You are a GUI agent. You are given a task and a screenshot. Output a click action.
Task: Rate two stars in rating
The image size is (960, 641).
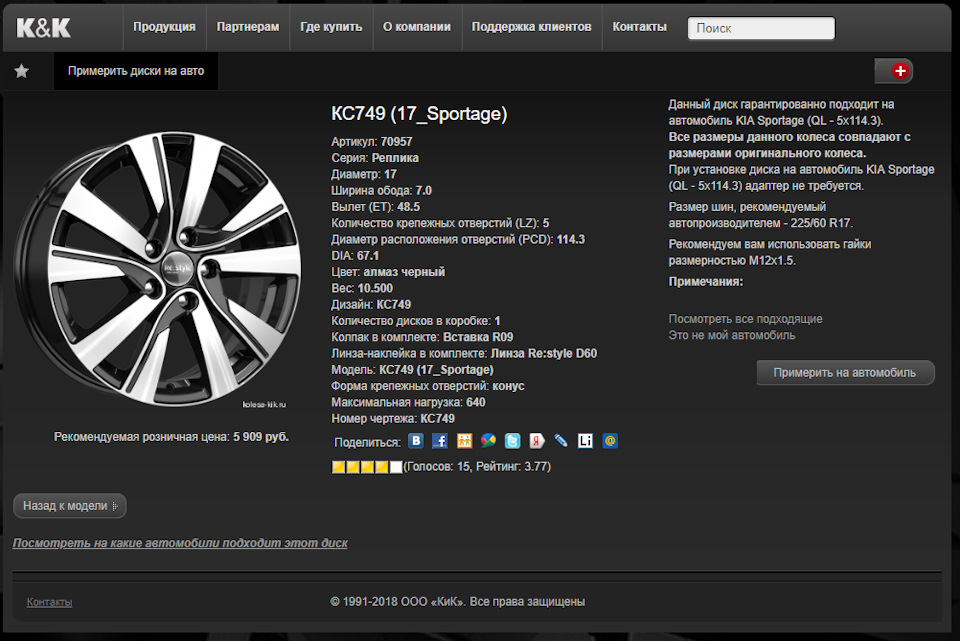coord(353,467)
